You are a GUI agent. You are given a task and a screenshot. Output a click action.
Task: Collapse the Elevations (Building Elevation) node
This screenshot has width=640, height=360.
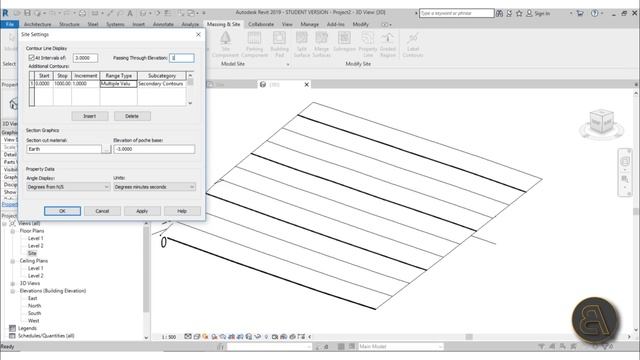tap(13, 291)
